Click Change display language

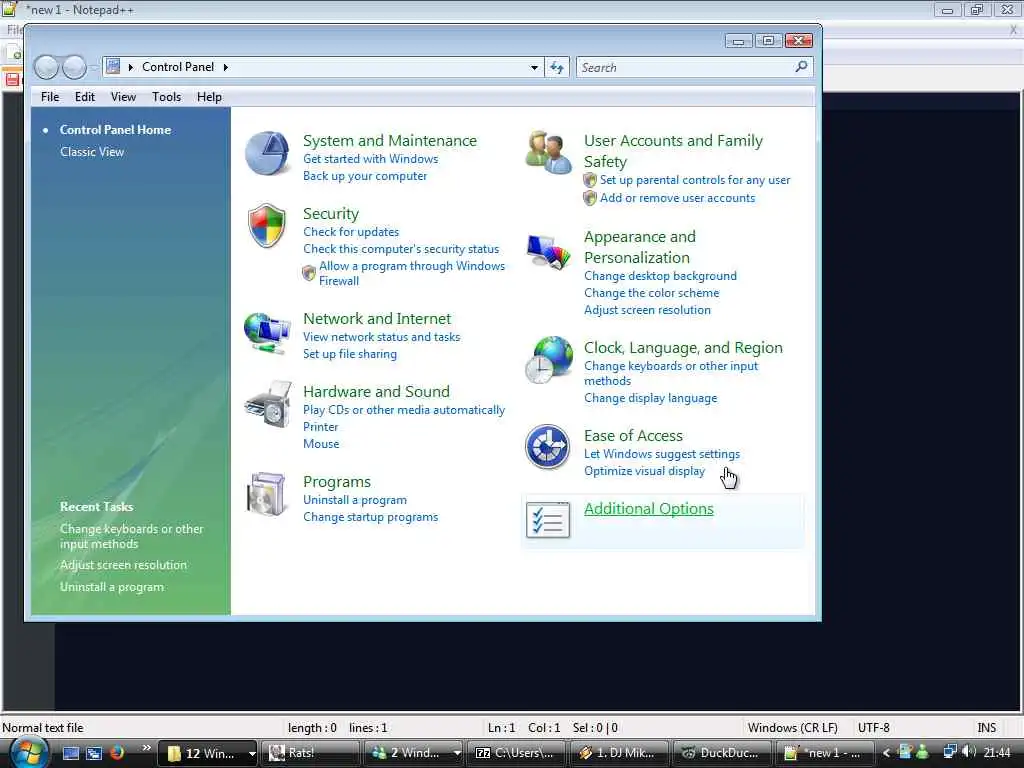650,398
